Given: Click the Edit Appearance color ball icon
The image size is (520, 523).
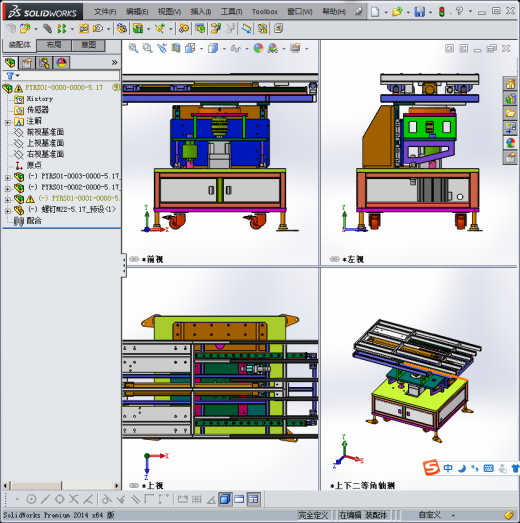Looking at the screenshot, I should pyautogui.click(x=258, y=48).
